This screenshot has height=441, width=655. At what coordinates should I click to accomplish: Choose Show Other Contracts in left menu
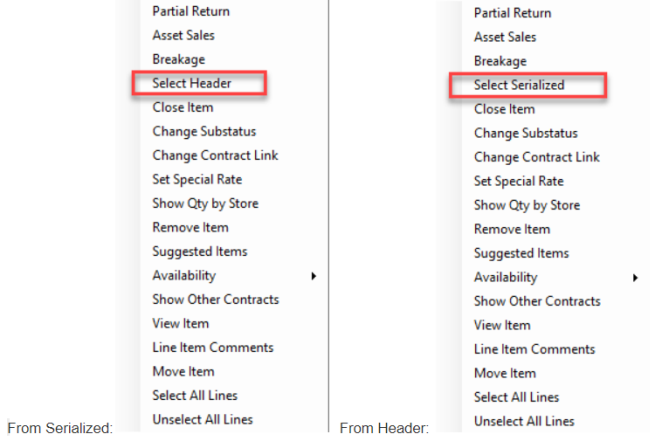[216, 299]
